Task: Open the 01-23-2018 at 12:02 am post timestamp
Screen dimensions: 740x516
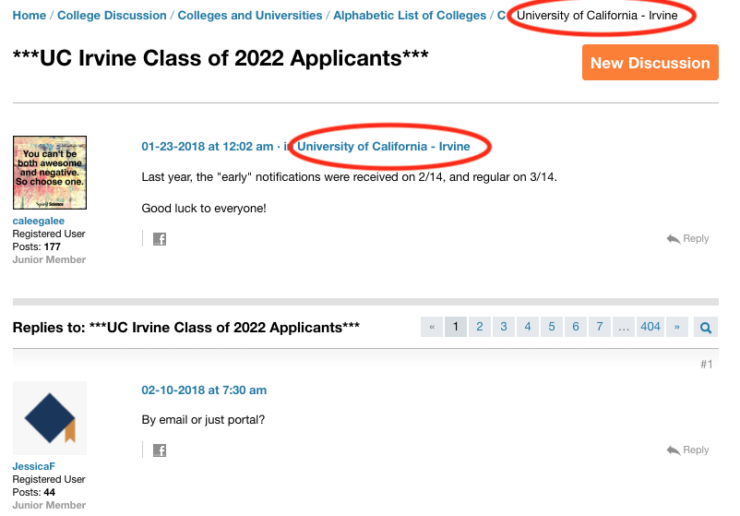Action: [x=207, y=147]
